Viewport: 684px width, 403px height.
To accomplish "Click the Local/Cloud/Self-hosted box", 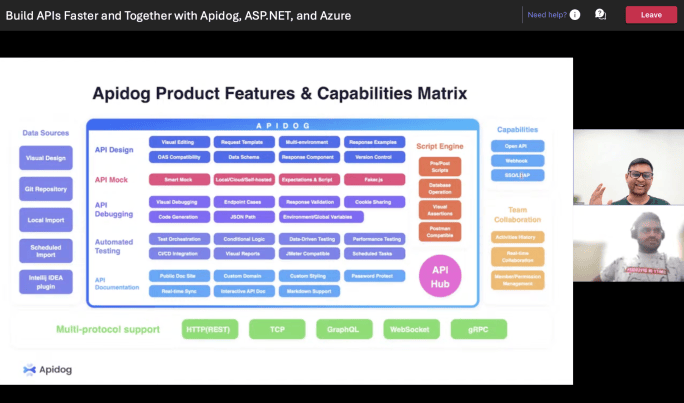I will point(244,180).
